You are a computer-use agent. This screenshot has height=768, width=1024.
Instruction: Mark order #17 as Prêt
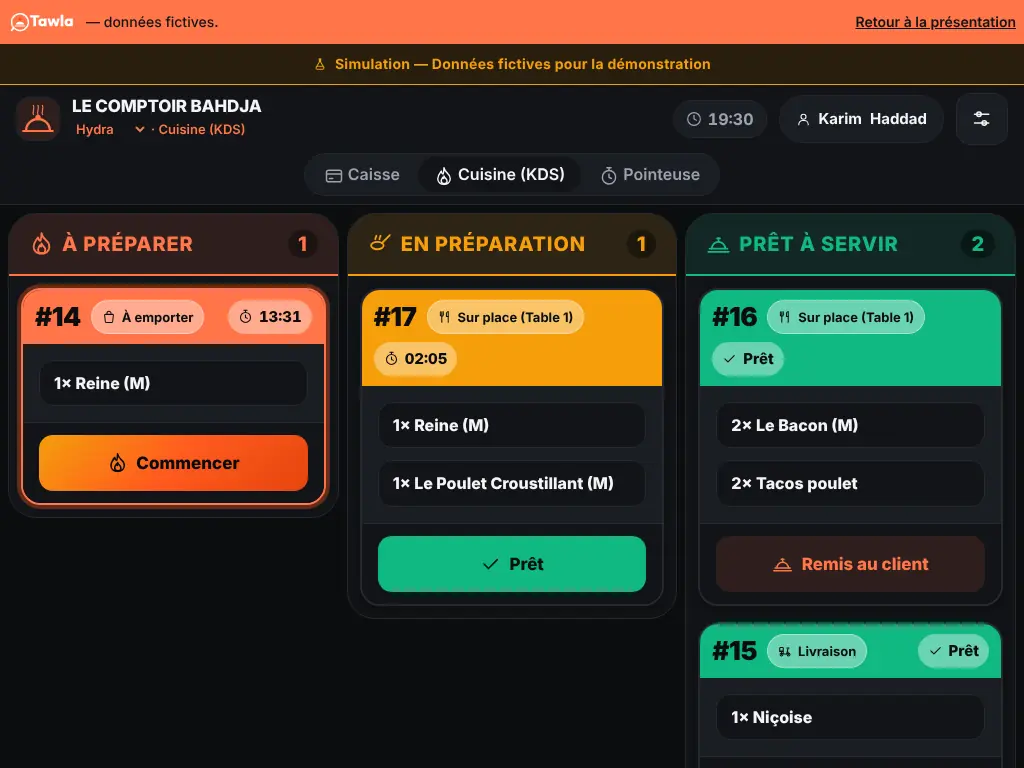coord(512,564)
